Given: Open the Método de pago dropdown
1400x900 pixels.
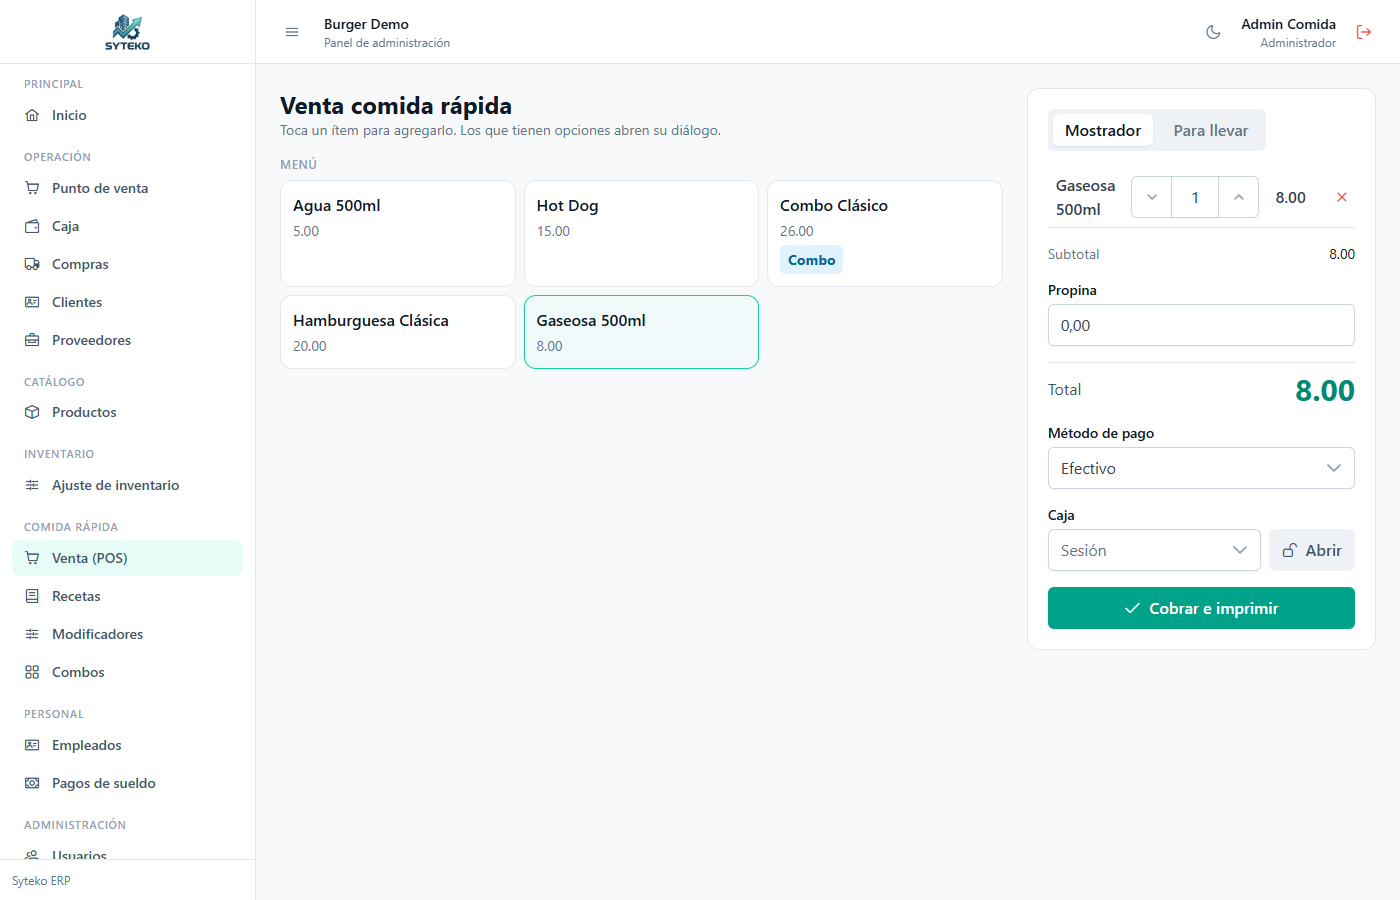Looking at the screenshot, I should coord(1201,468).
